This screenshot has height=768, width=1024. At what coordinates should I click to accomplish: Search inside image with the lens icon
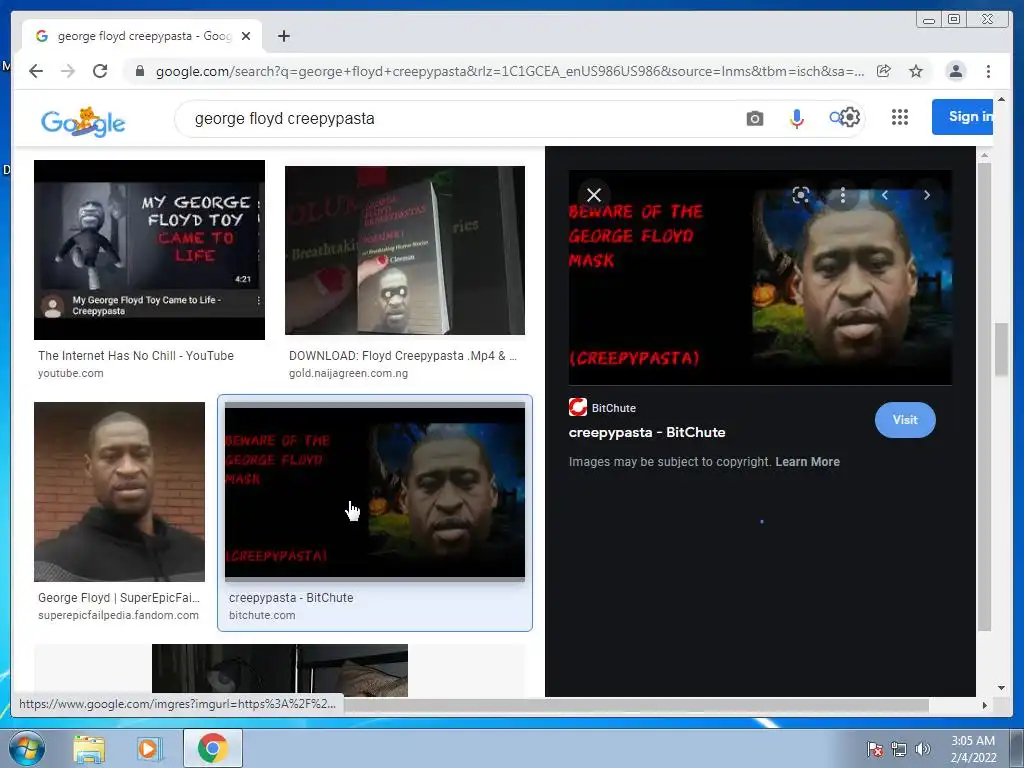(x=801, y=195)
